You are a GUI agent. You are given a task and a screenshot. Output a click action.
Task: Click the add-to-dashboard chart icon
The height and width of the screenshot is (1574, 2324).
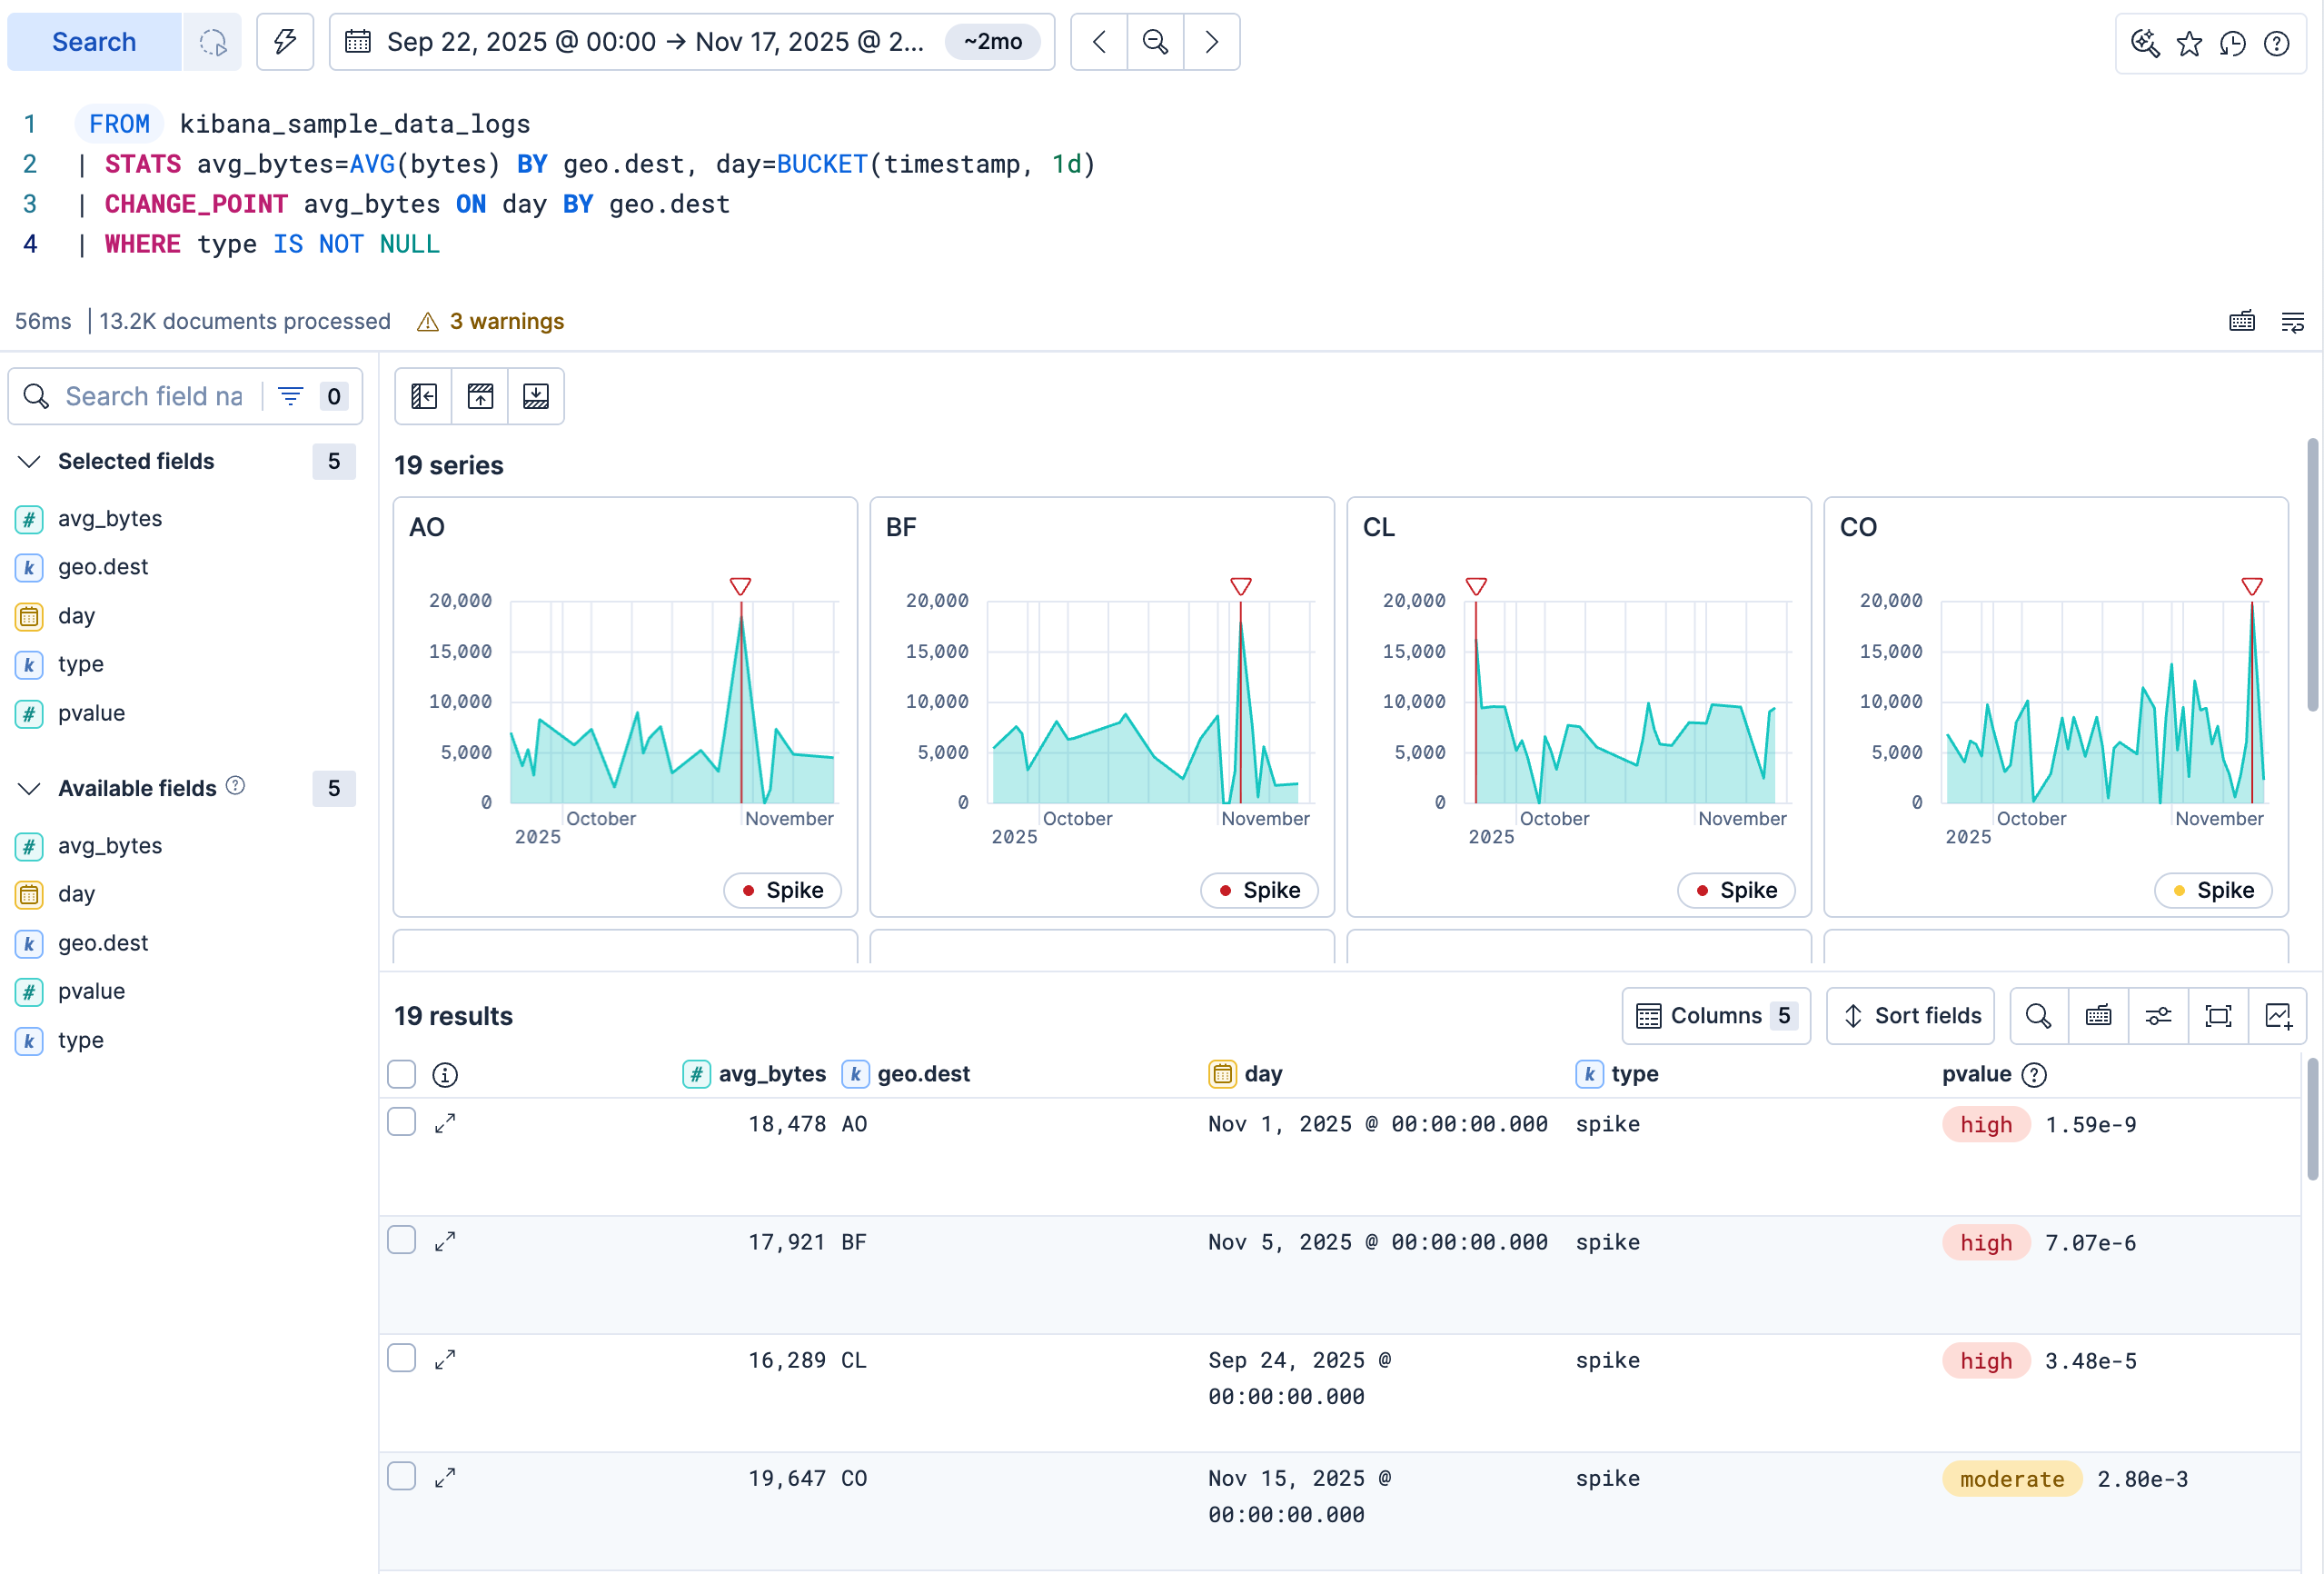tap(2278, 1016)
